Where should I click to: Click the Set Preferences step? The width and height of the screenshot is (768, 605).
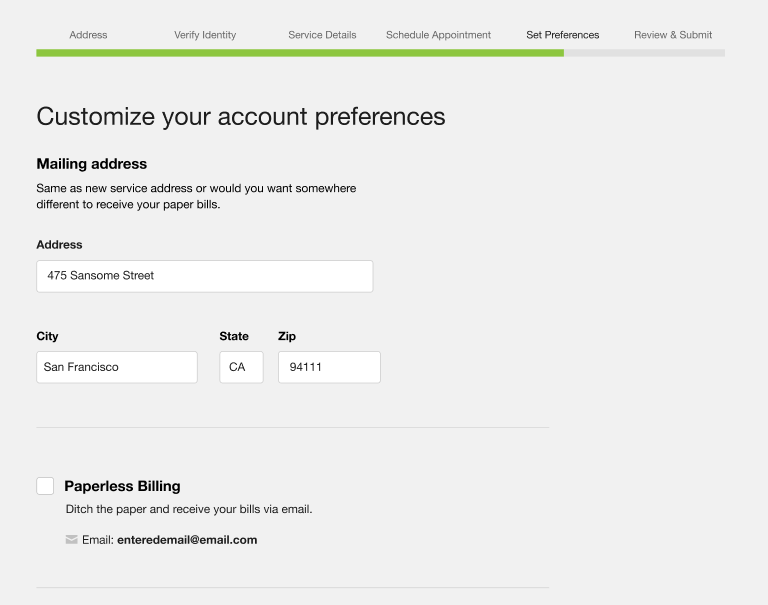click(563, 35)
